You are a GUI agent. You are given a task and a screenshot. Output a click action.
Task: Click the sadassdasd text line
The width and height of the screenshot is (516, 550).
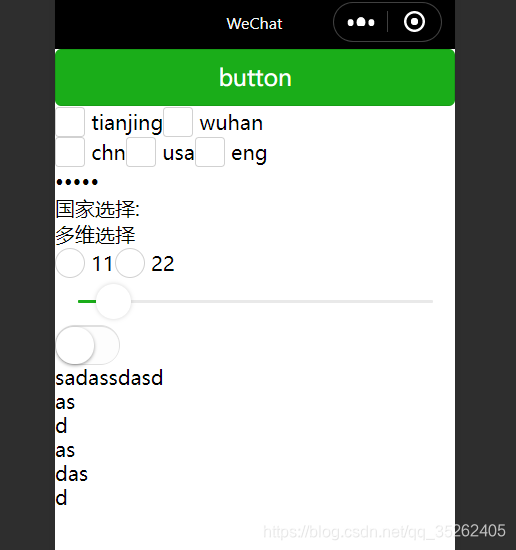tap(109, 378)
